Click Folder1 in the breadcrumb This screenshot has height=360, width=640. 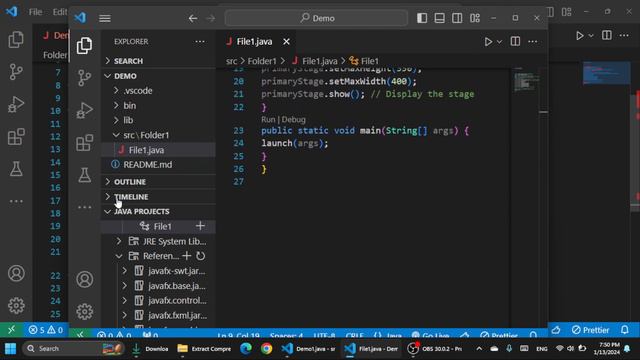pyautogui.click(x=262, y=61)
